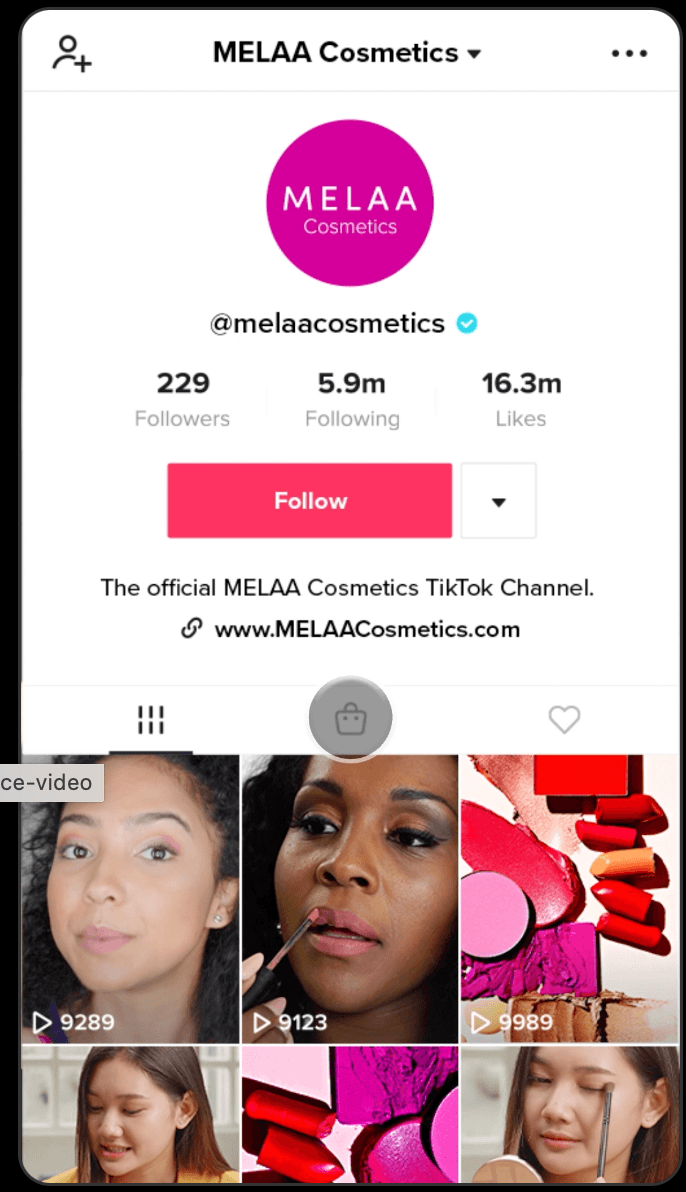Click the link chain icon

point(192,629)
